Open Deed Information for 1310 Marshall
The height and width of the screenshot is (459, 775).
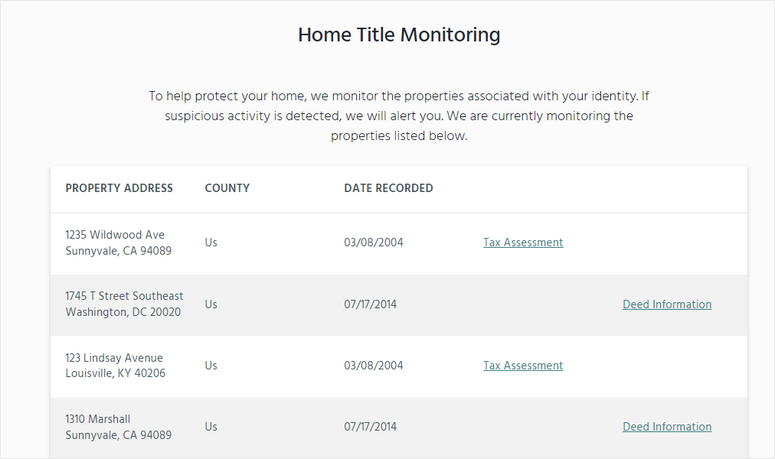click(x=667, y=427)
